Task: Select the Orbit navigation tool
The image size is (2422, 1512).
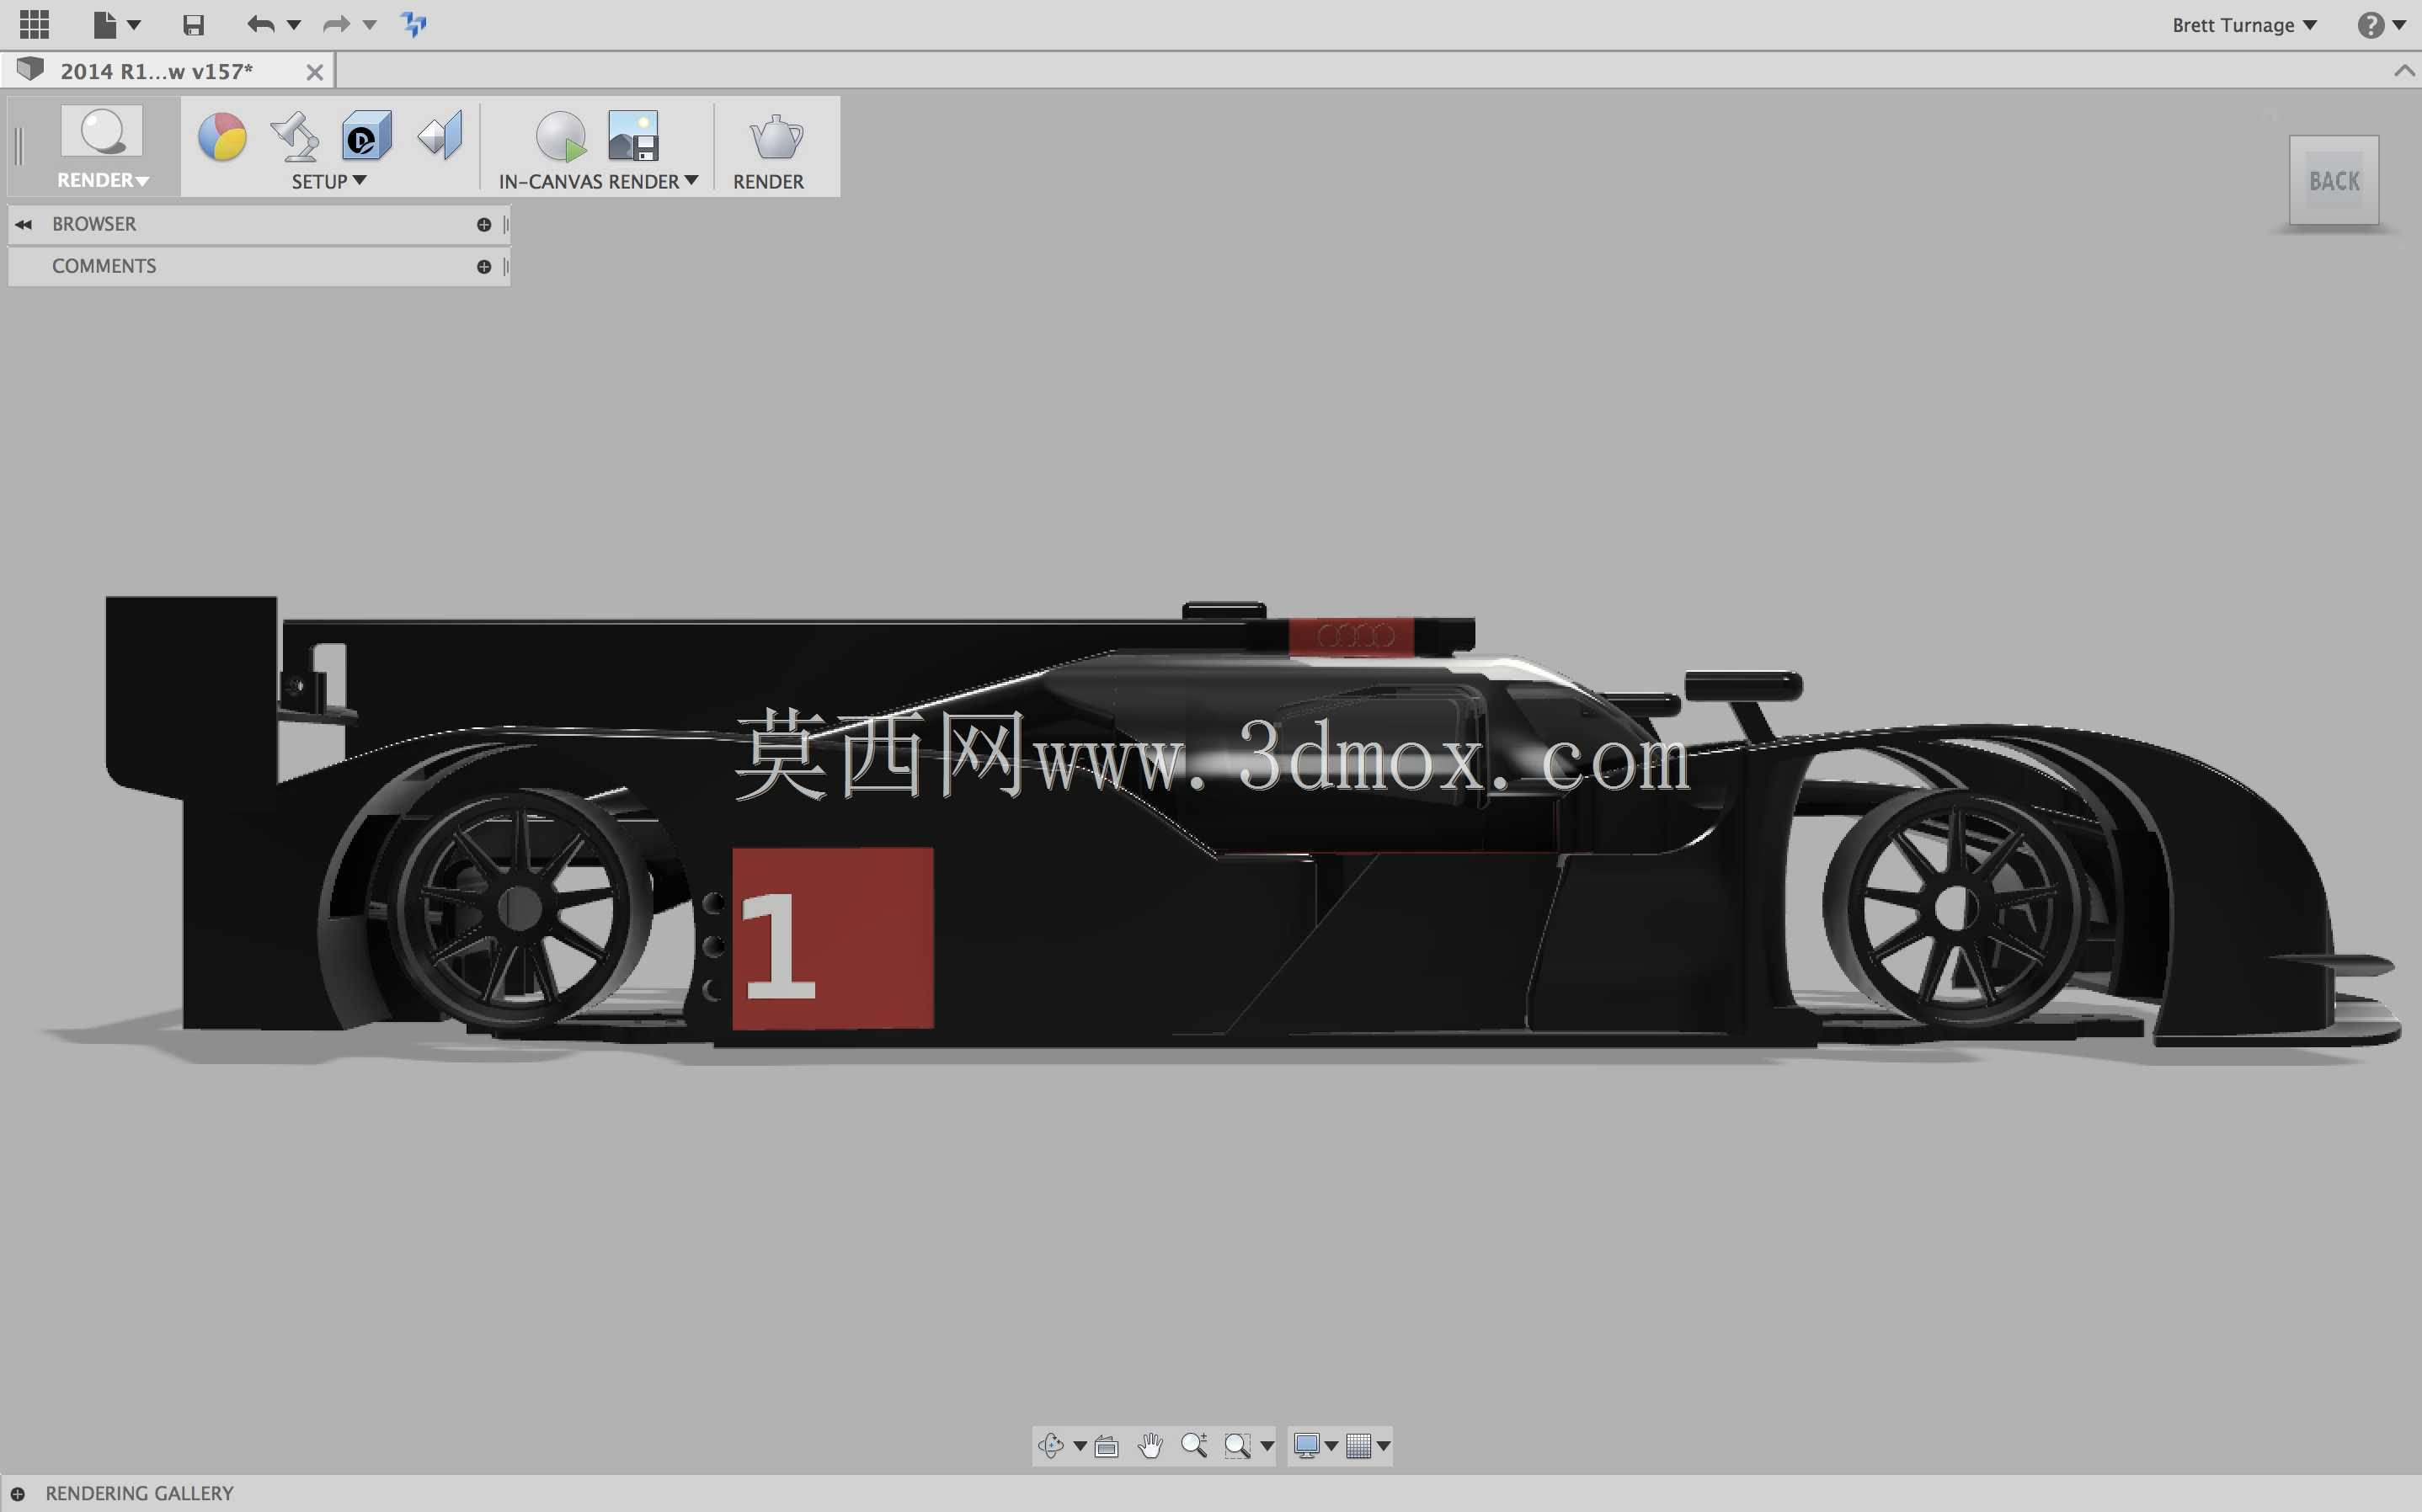Action: (1050, 1445)
